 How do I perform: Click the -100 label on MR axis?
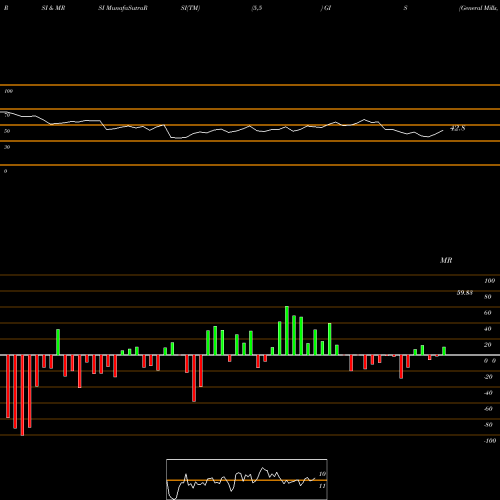tap(490, 441)
